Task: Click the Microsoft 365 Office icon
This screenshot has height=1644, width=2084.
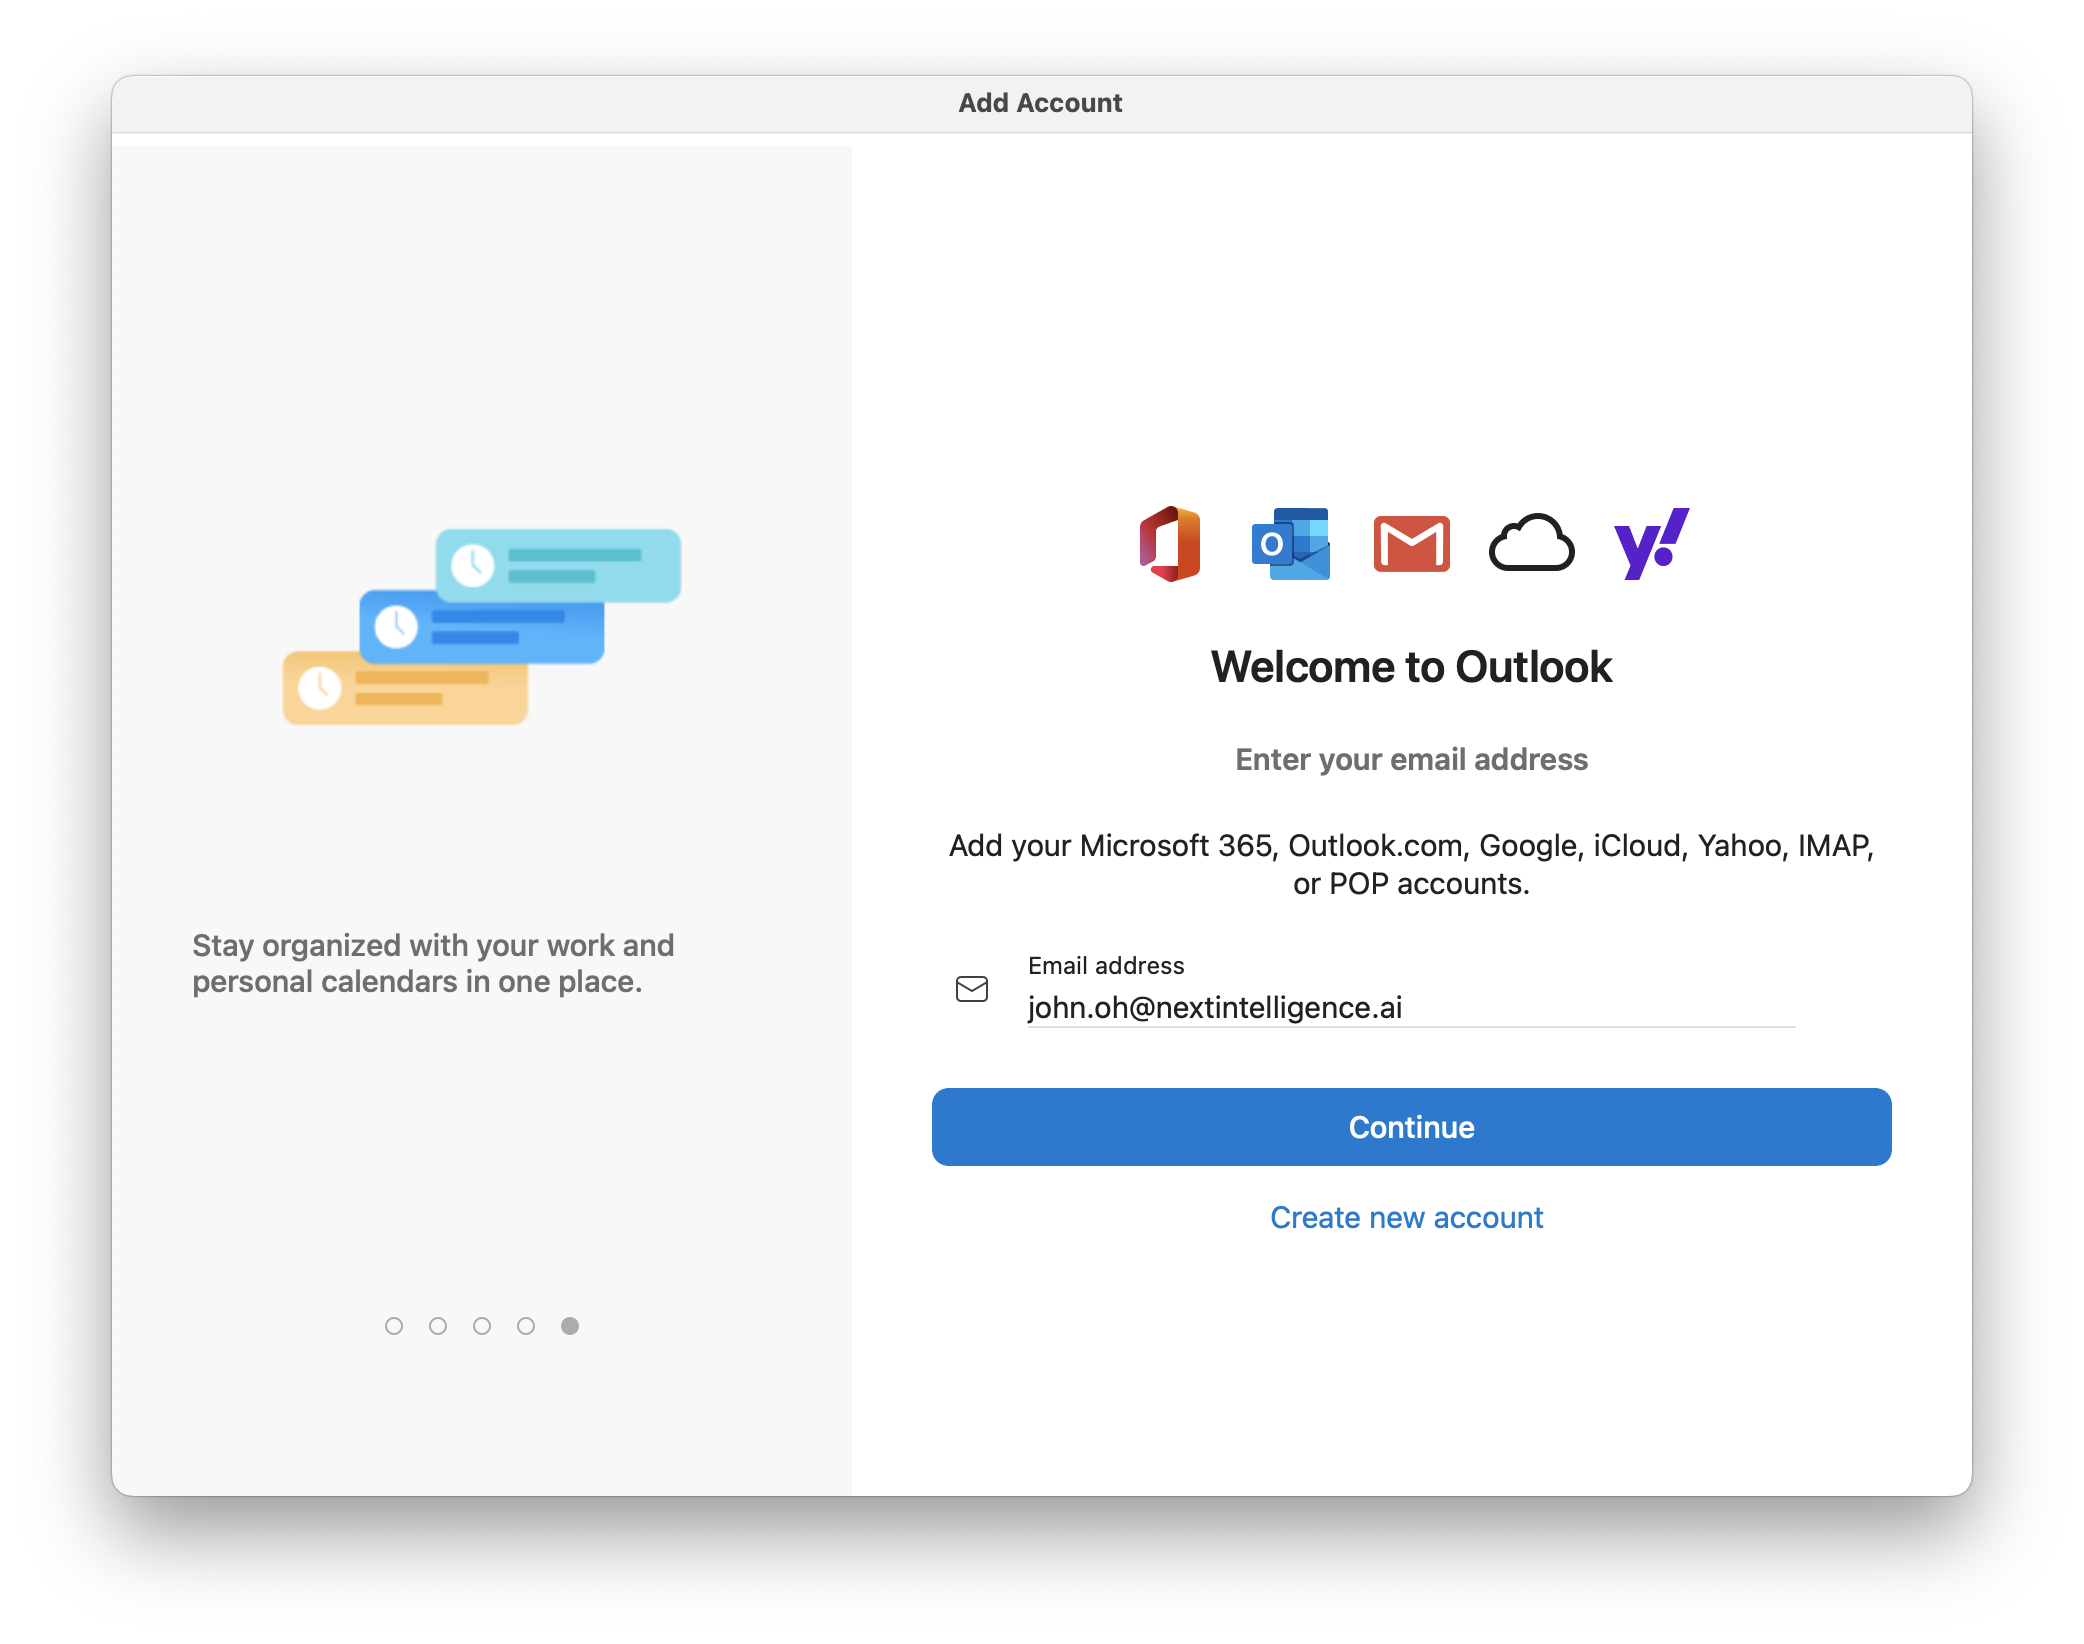Action: pos(1170,544)
